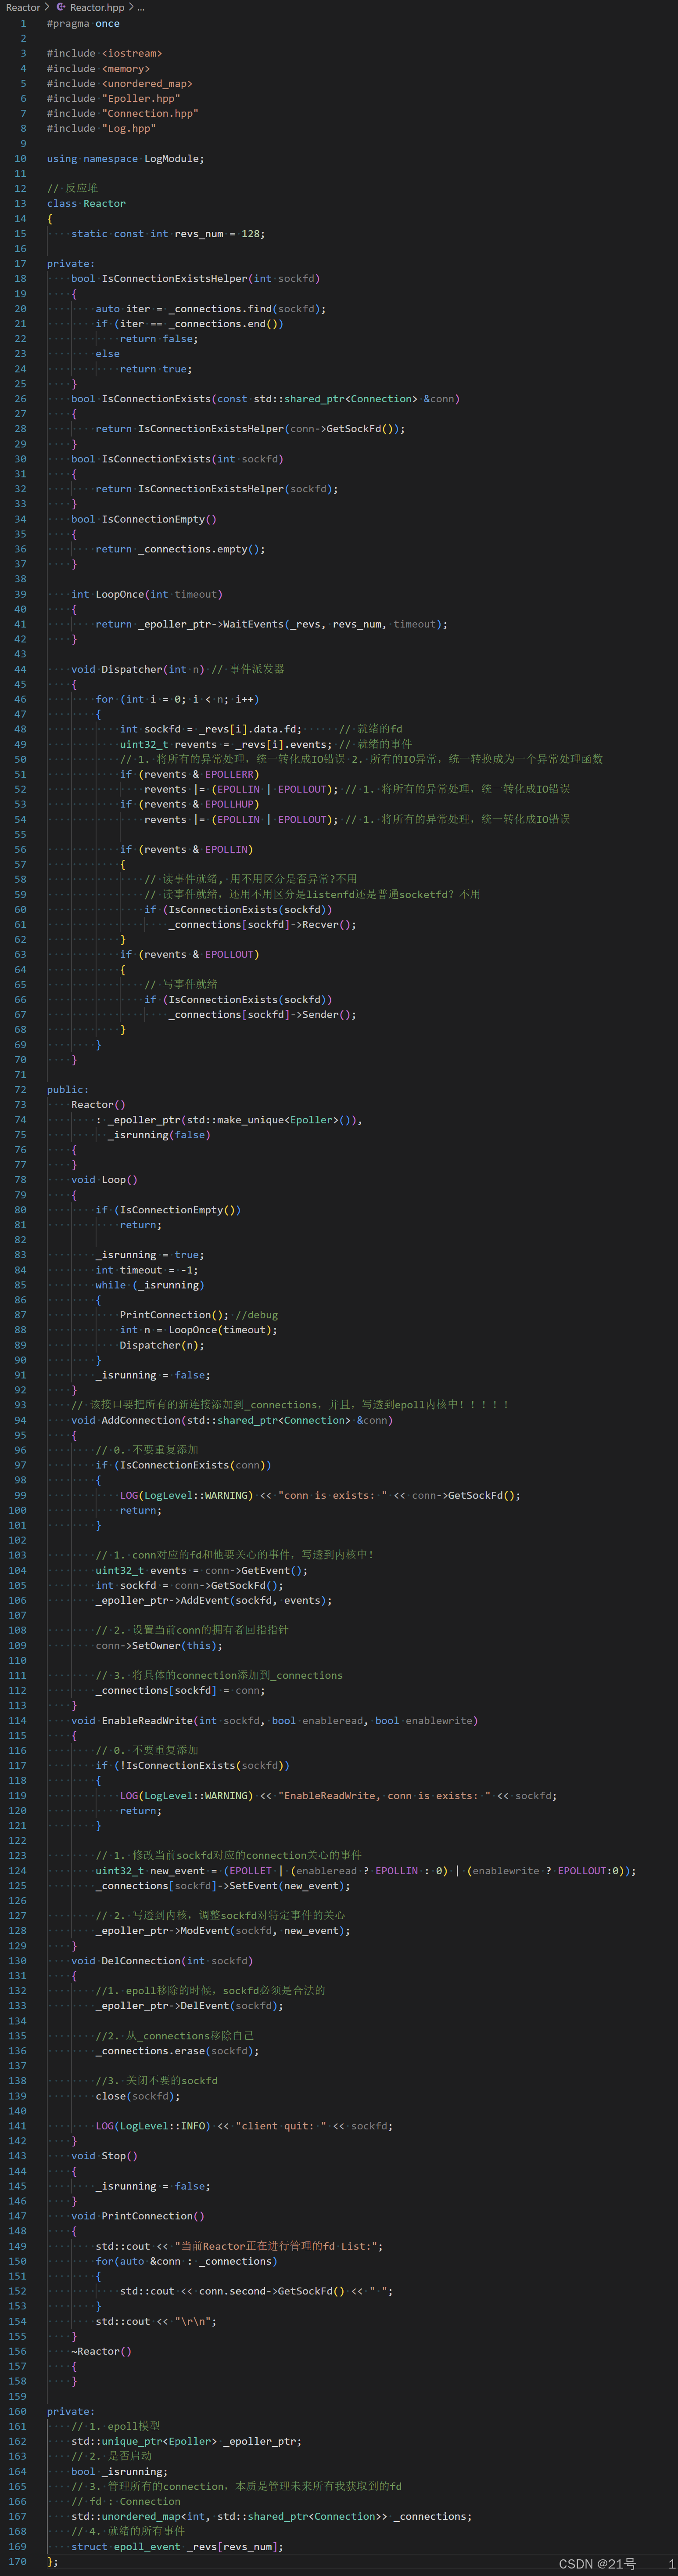Viewport: 678px width, 2576px height.
Task: Click line number 43 in gutter
Action: click(x=20, y=654)
